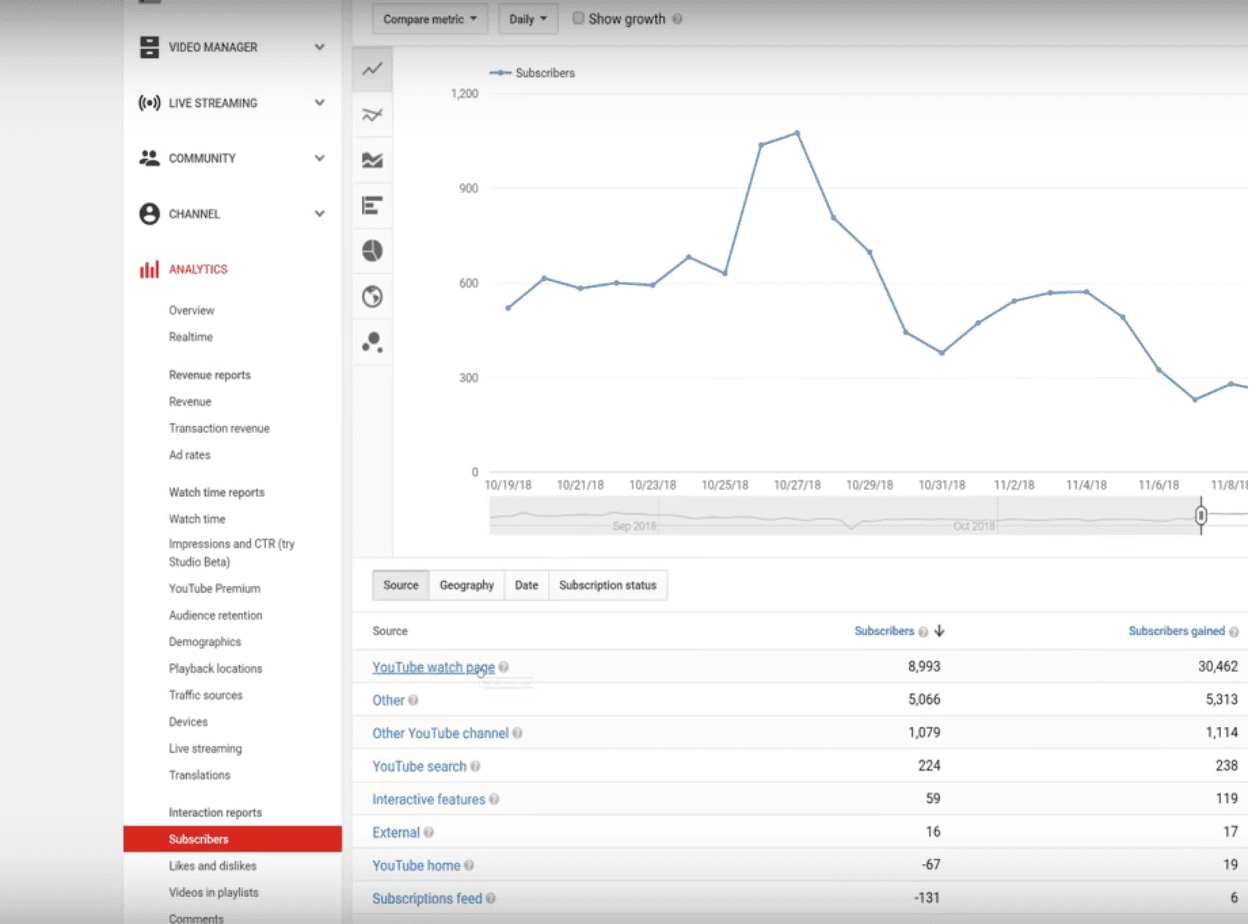The image size is (1250, 924).
Task: Open Other YouTube channel source link
Action: click(440, 733)
